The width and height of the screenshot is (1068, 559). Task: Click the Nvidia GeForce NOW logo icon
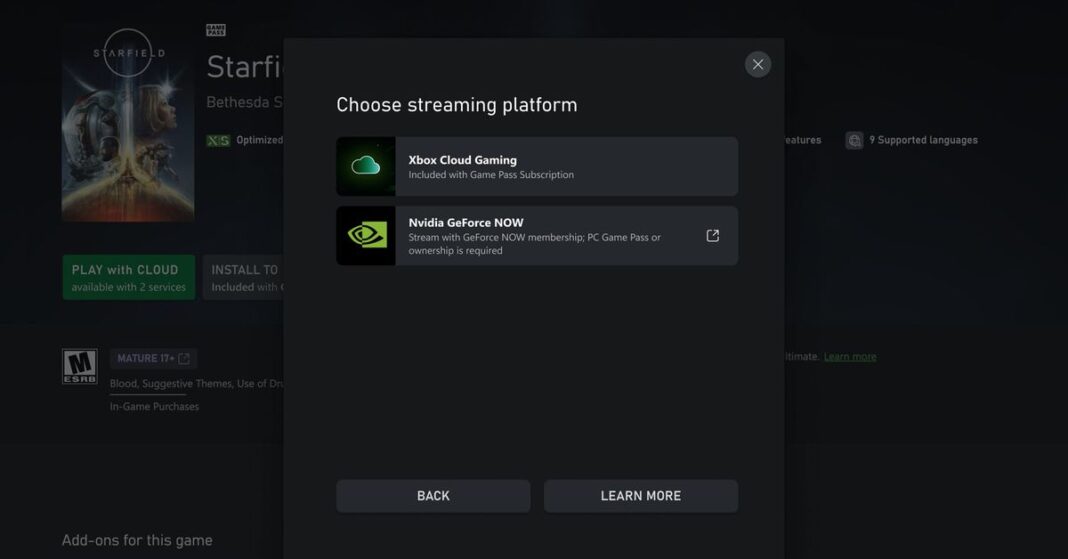pyautogui.click(x=366, y=236)
